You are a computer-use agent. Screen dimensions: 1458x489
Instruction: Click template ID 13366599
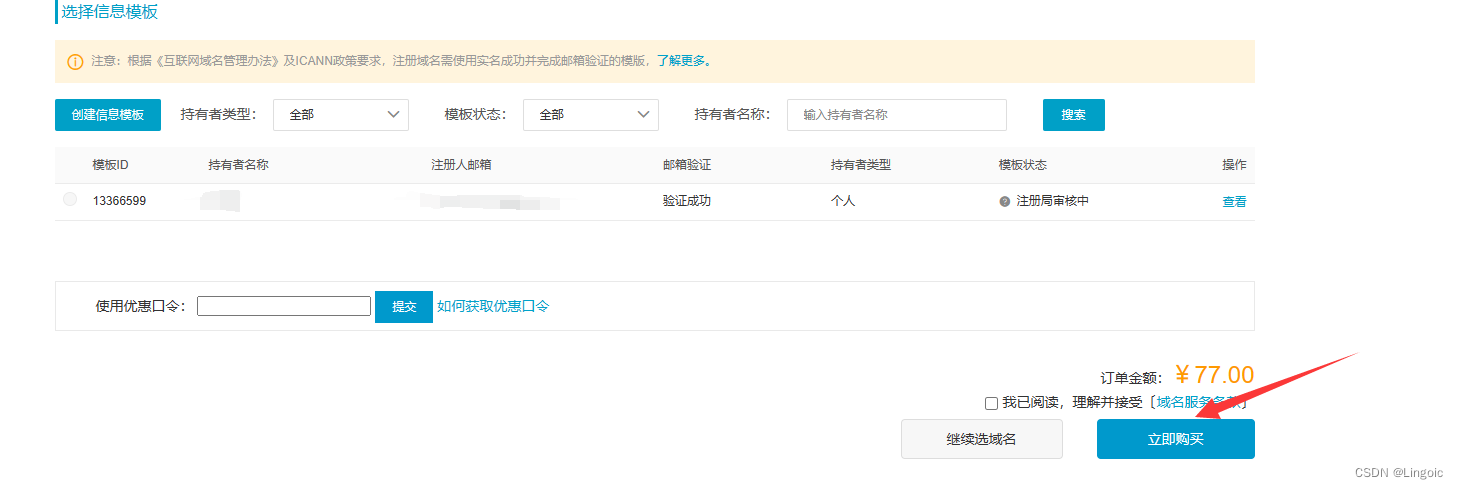(119, 201)
